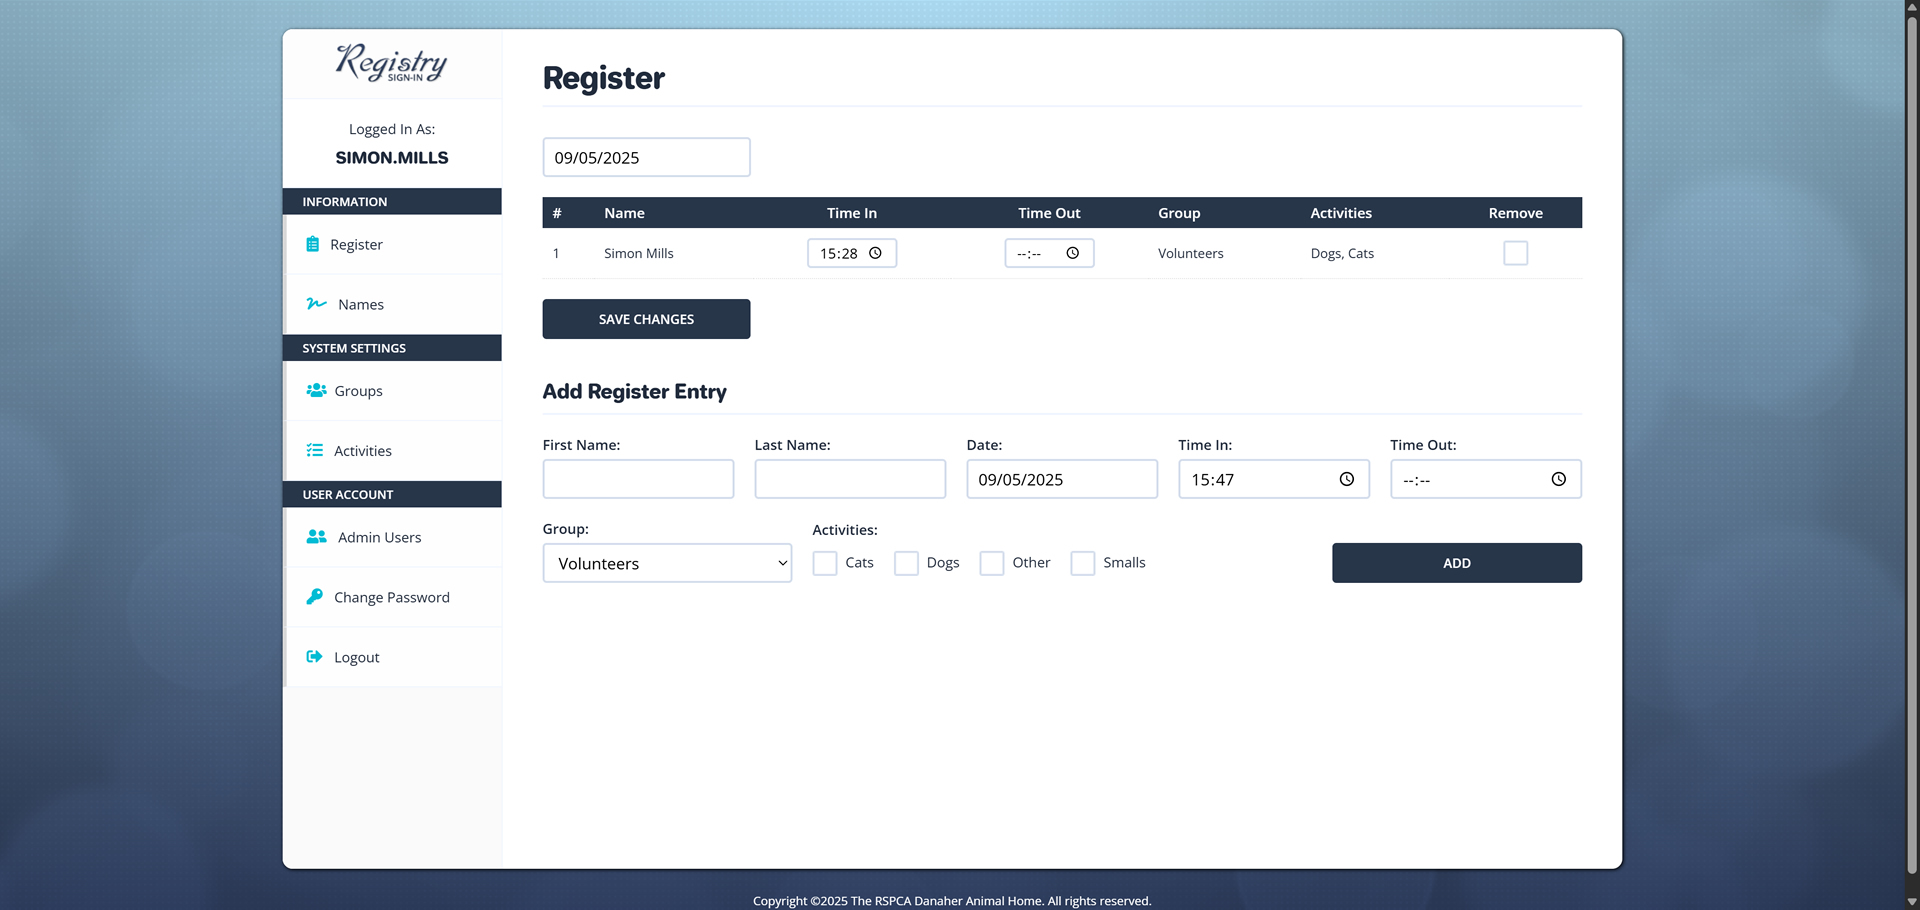The image size is (1920, 910).
Task: Check the Dogs activity checkbox
Action: (x=906, y=563)
